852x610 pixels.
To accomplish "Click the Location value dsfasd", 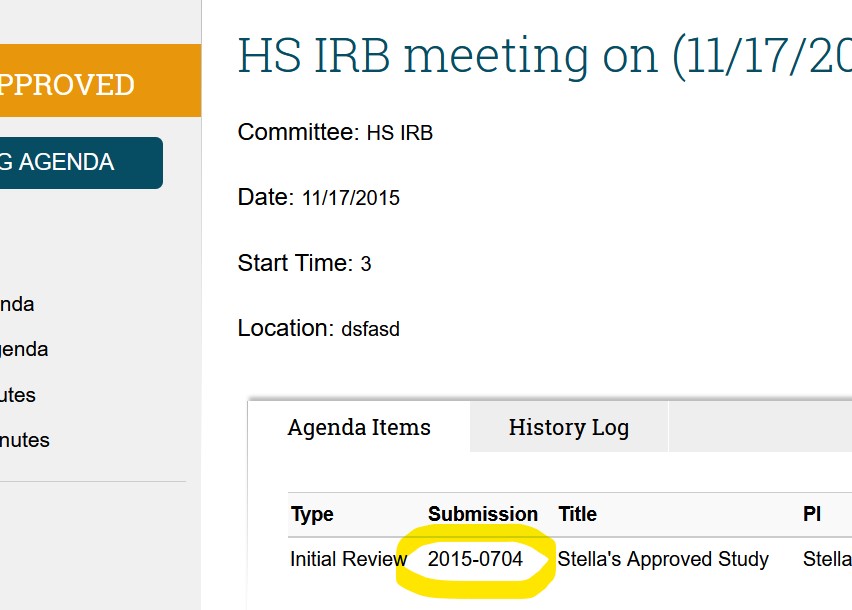I will point(370,329).
